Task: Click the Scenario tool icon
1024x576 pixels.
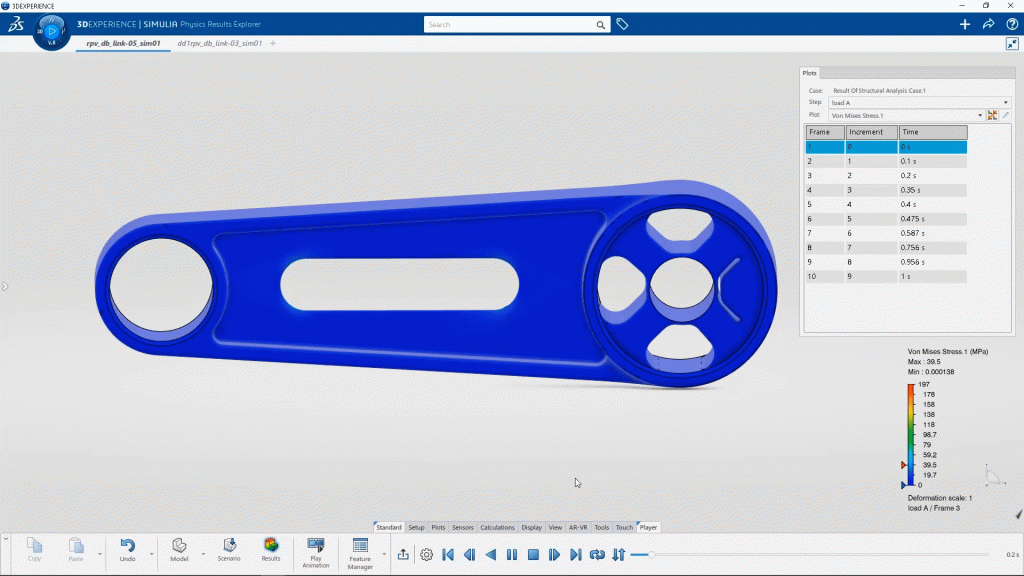Action: pos(229,549)
